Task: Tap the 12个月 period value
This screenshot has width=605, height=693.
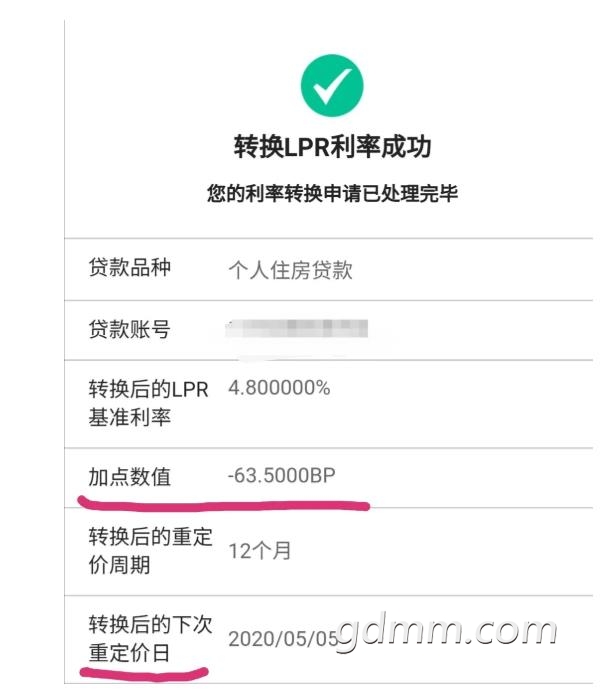Action: [x=259, y=550]
